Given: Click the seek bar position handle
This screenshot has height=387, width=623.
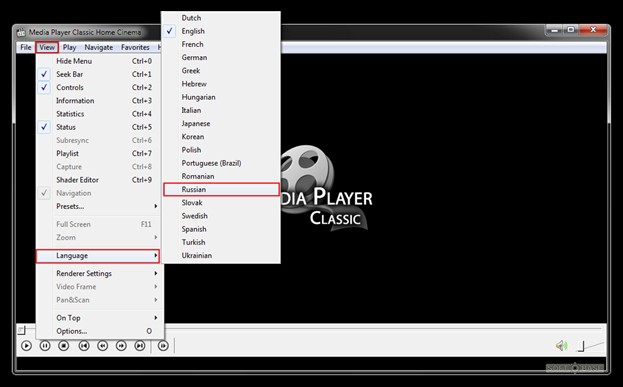Looking at the screenshot, I should (21, 330).
